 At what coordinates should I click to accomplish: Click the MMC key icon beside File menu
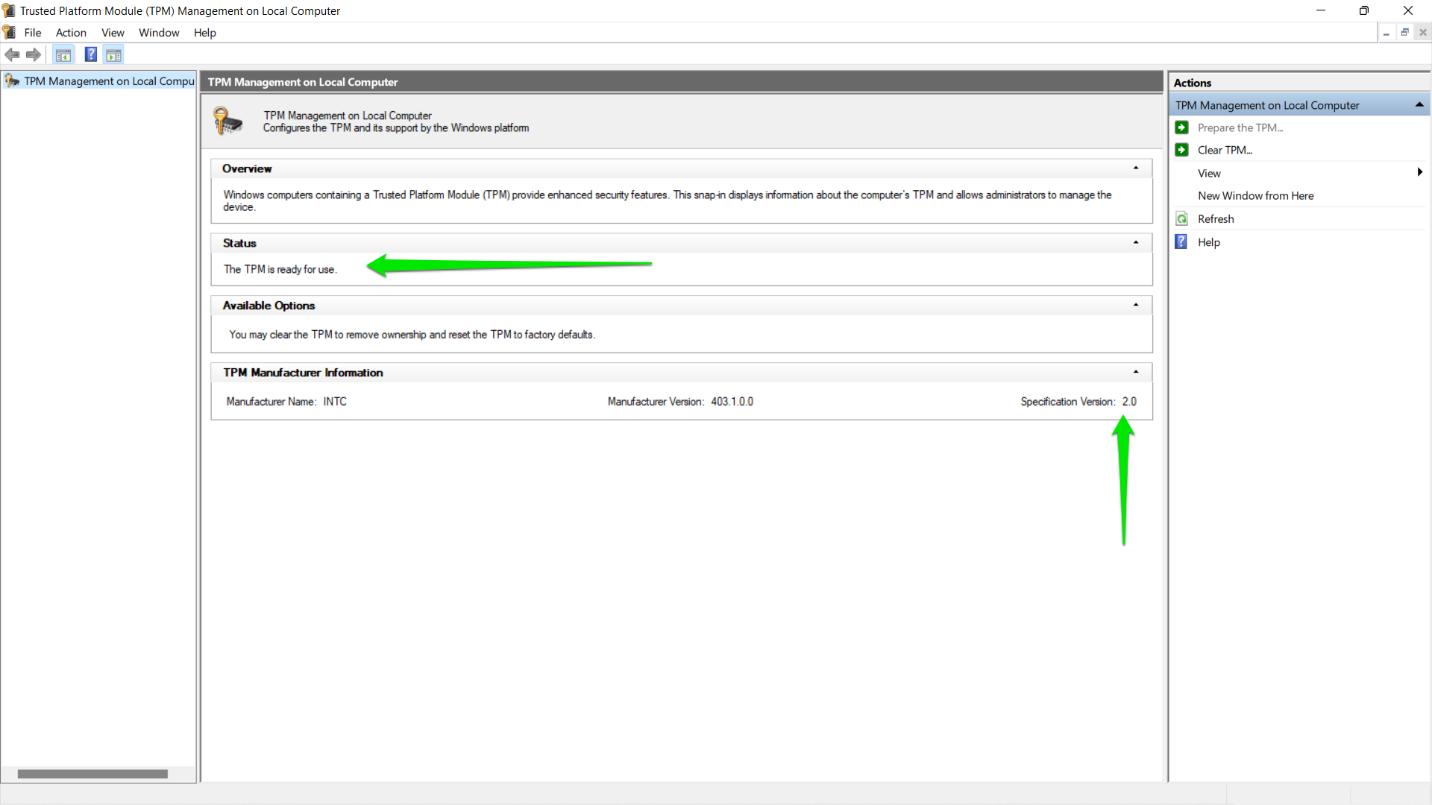coord(9,32)
